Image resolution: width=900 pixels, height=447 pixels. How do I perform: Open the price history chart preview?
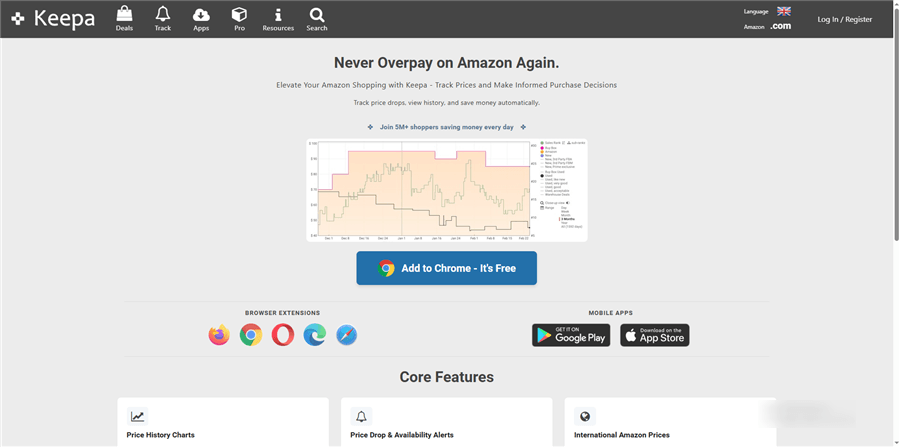pyautogui.click(x=447, y=190)
